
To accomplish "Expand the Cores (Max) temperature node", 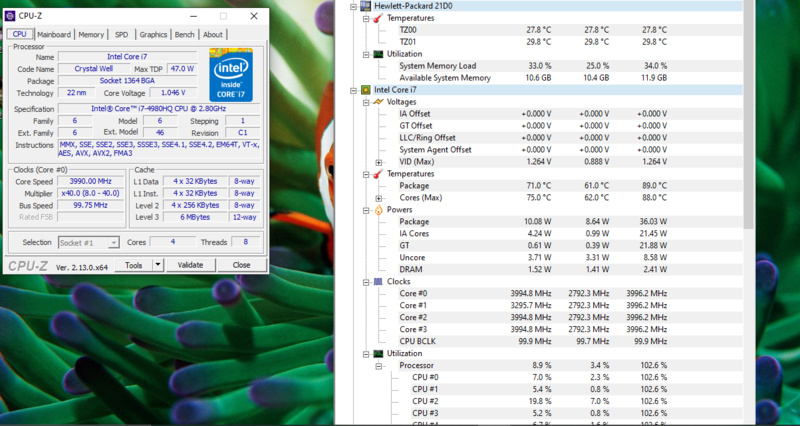I will [x=379, y=198].
